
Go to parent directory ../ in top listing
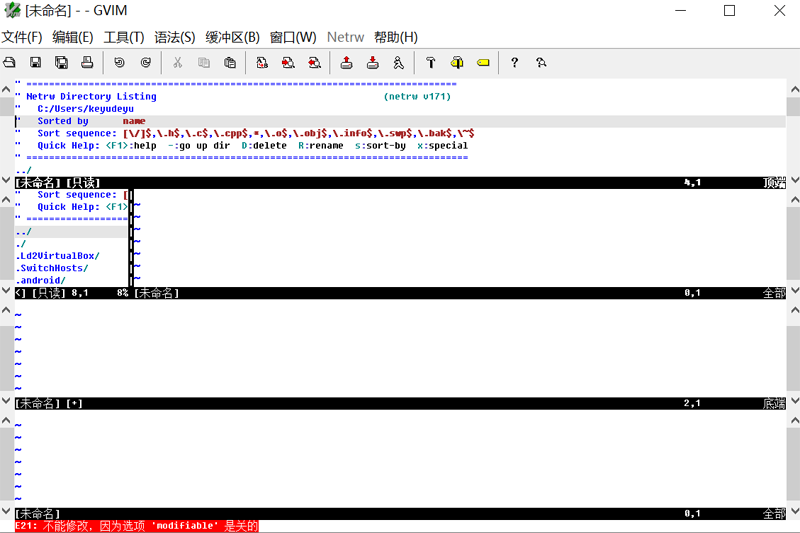point(23,170)
